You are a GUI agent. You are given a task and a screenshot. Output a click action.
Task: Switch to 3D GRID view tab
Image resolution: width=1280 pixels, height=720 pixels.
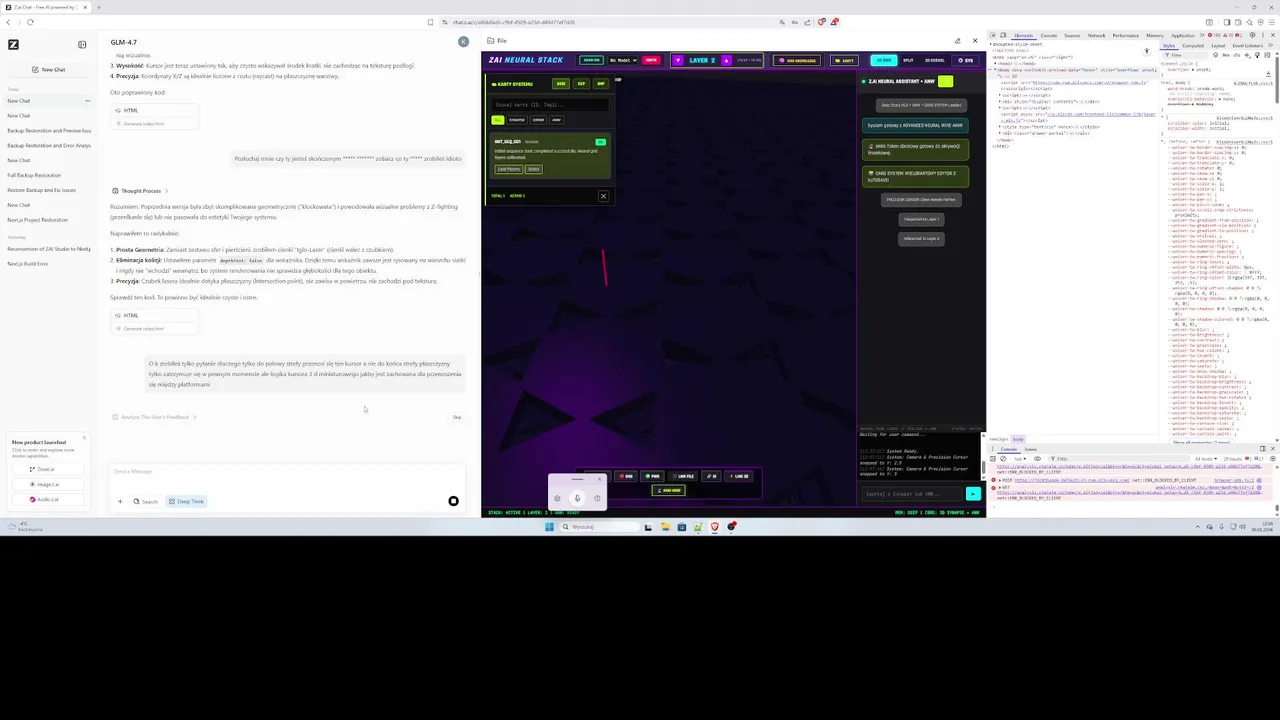884,60
